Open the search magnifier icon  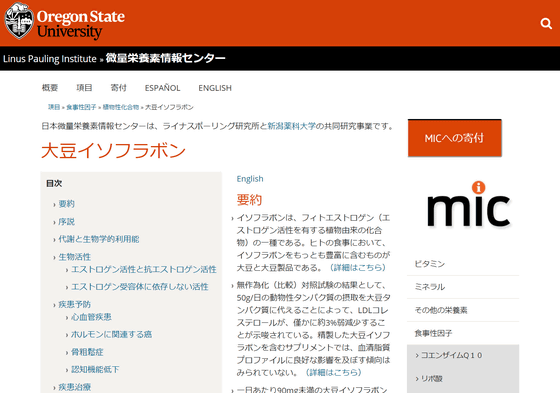point(546,24)
